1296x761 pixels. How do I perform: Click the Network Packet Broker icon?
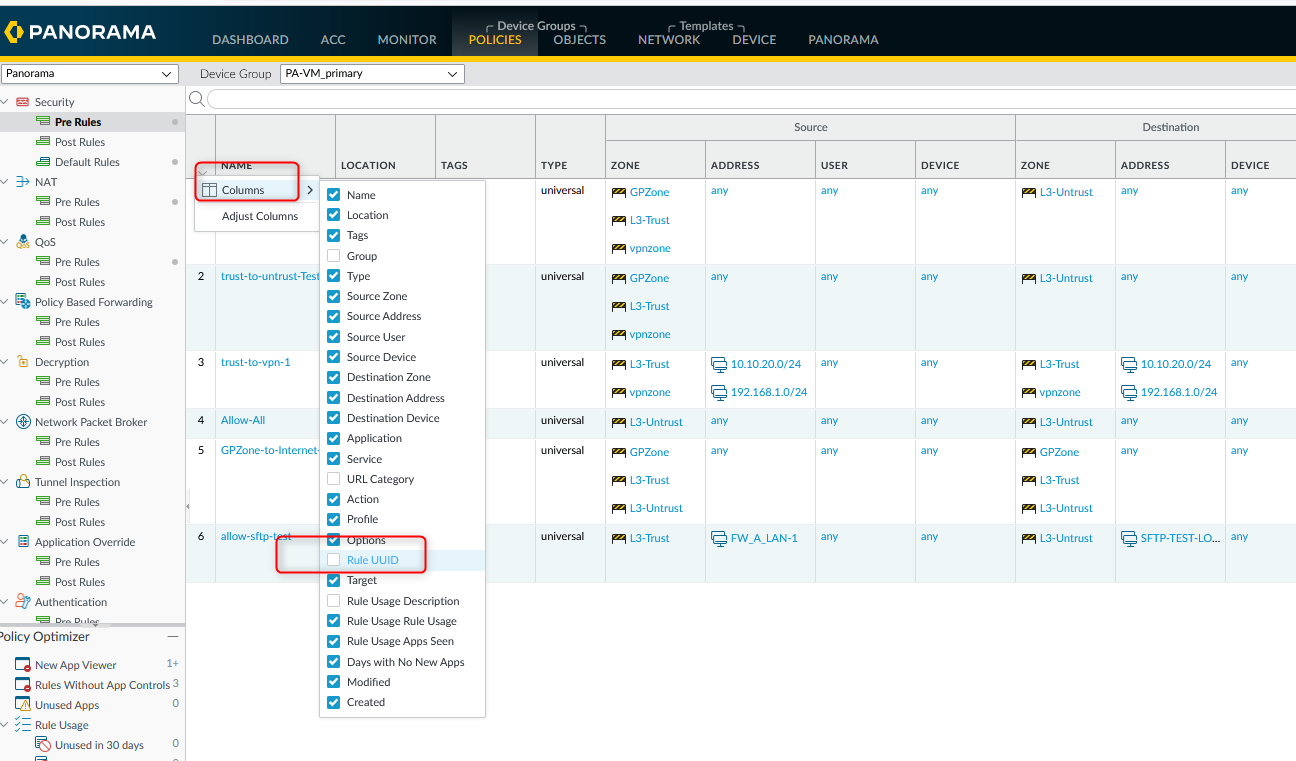click(x=23, y=422)
